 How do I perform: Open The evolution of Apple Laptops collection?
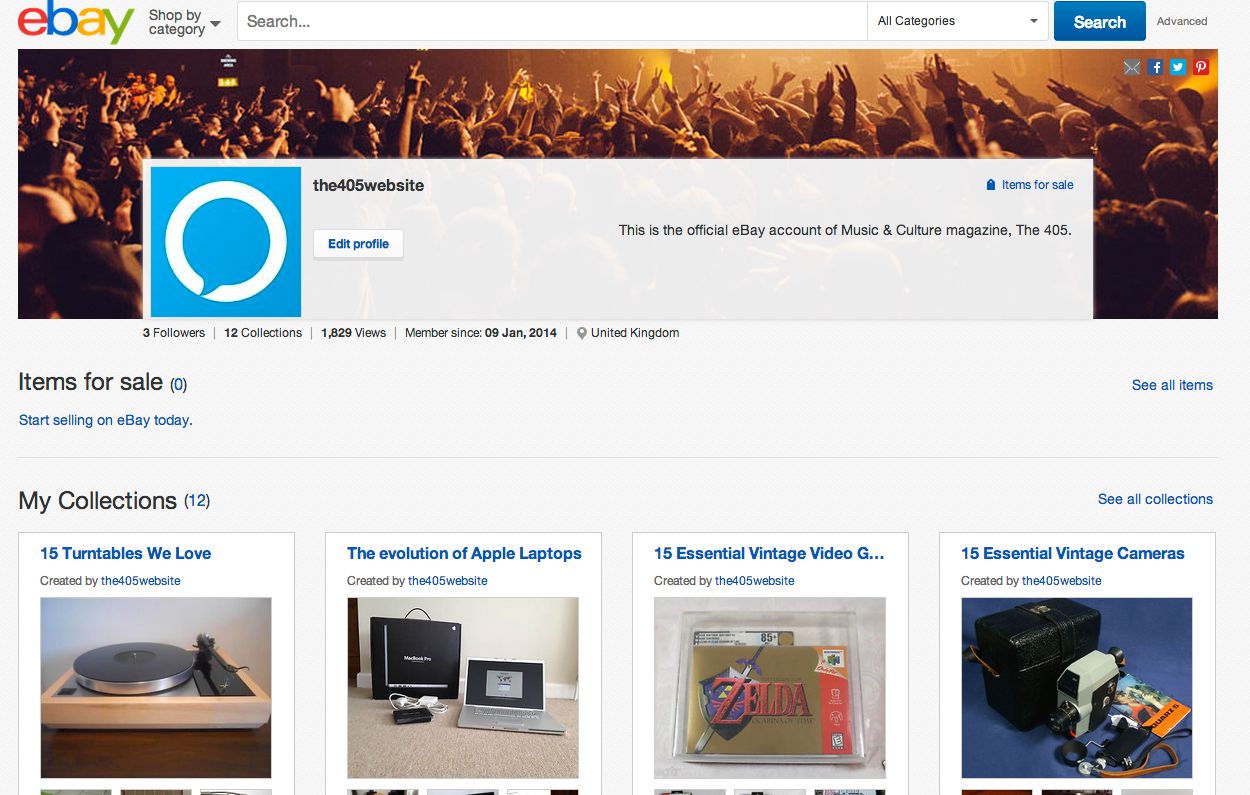click(x=464, y=553)
